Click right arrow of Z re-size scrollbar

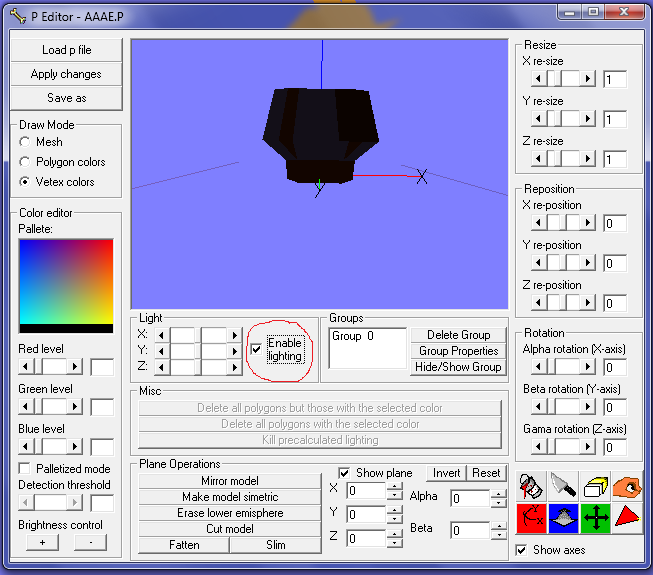[588, 159]
